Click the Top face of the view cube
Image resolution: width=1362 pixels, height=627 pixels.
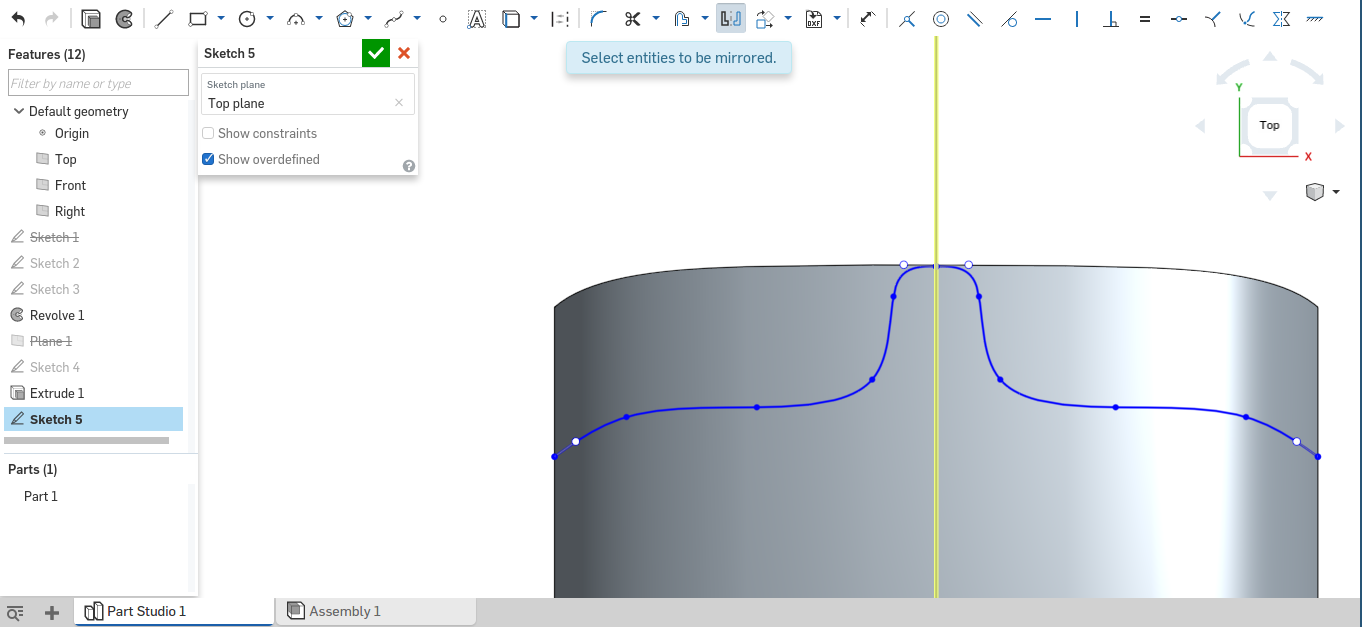coord(1269,125)
